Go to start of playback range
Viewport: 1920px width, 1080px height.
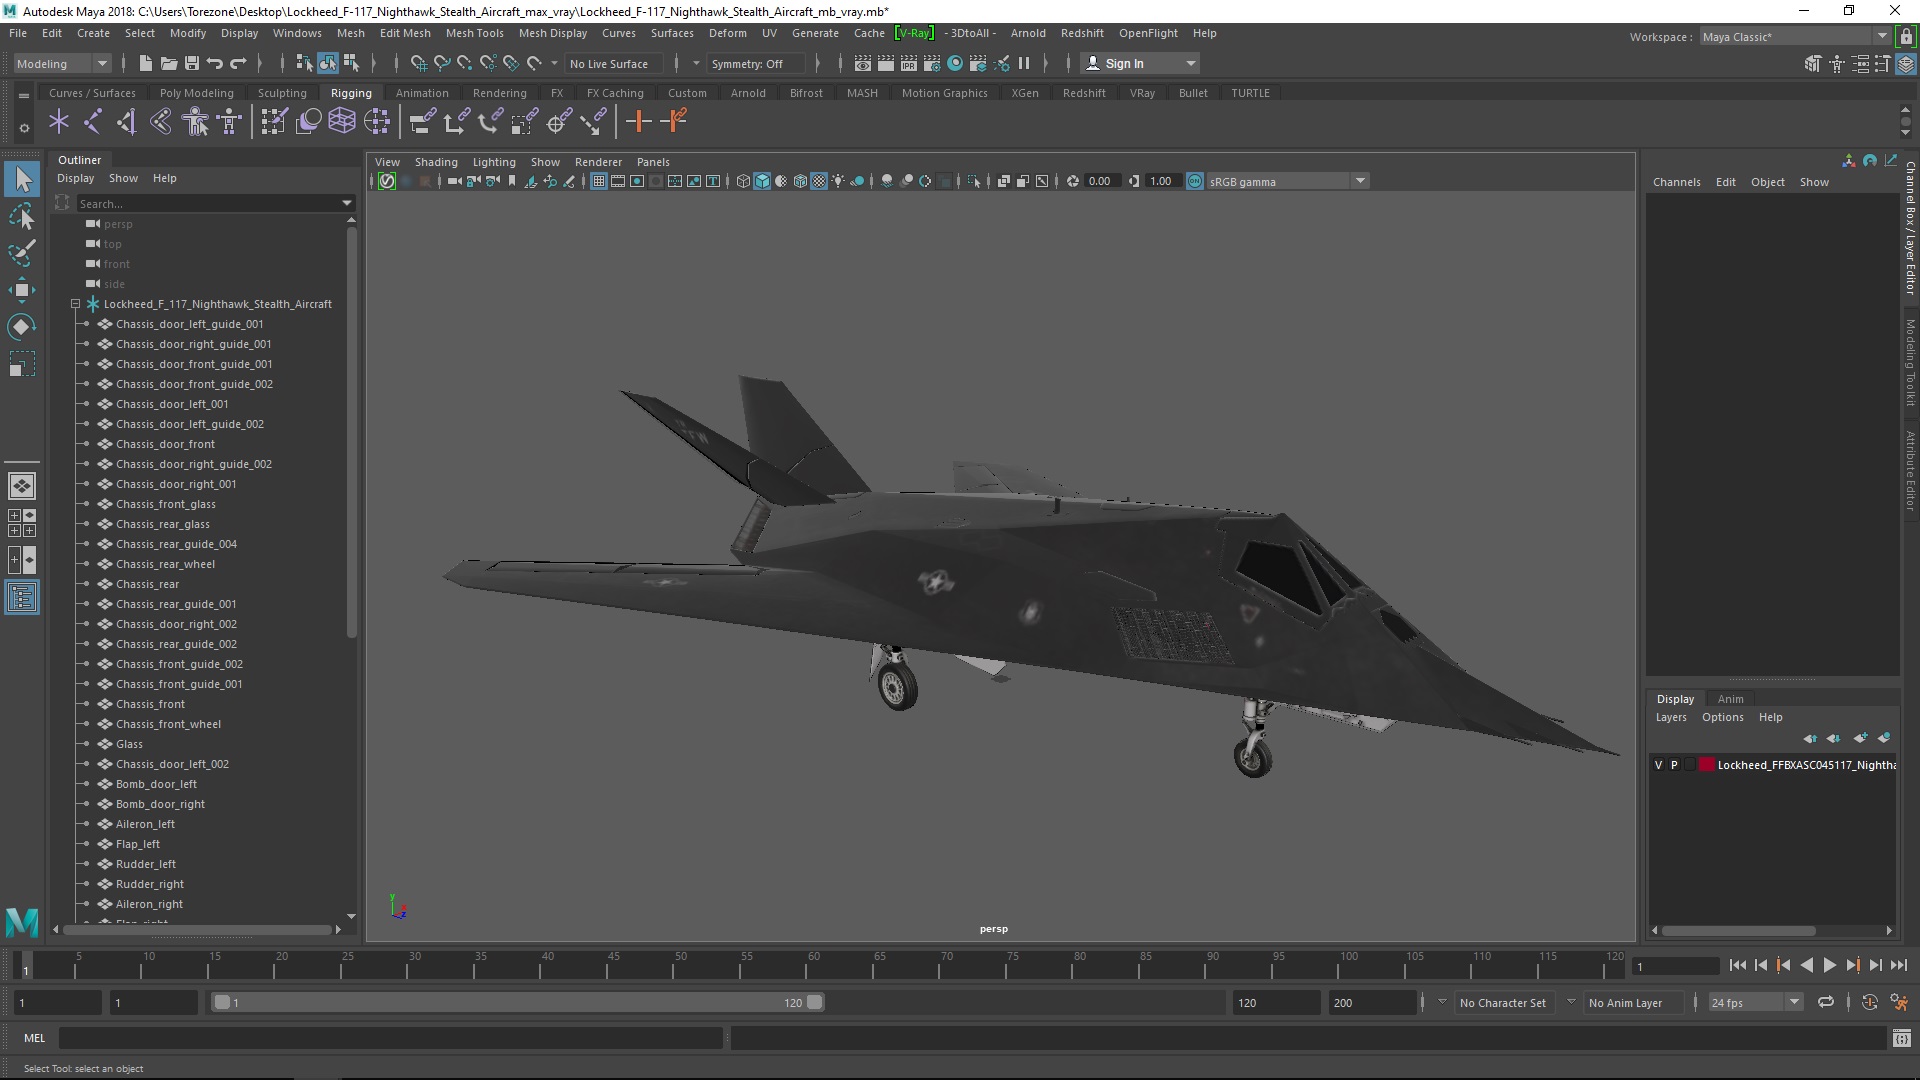click(1737, 965)
